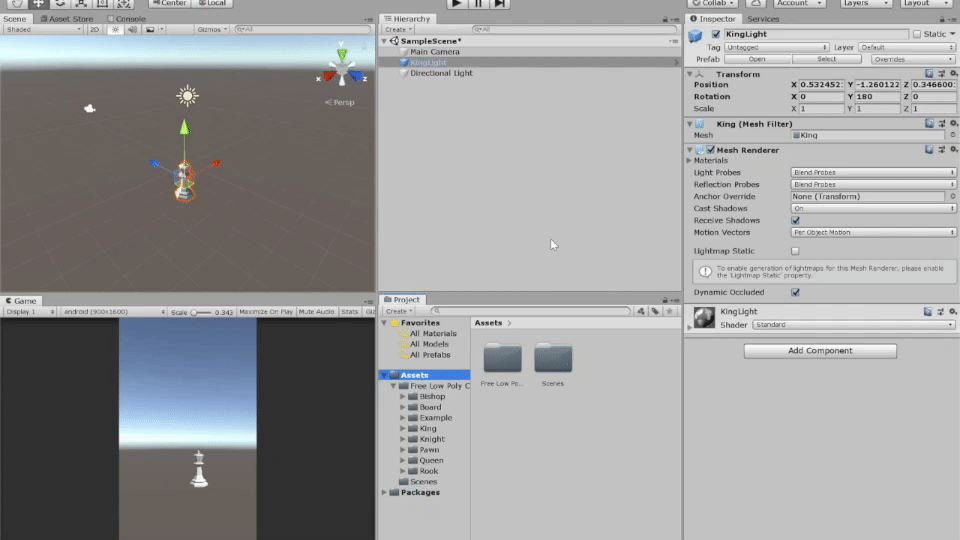Toggle scene audio speaker icon
960x540 pixels.
point(132,30)
